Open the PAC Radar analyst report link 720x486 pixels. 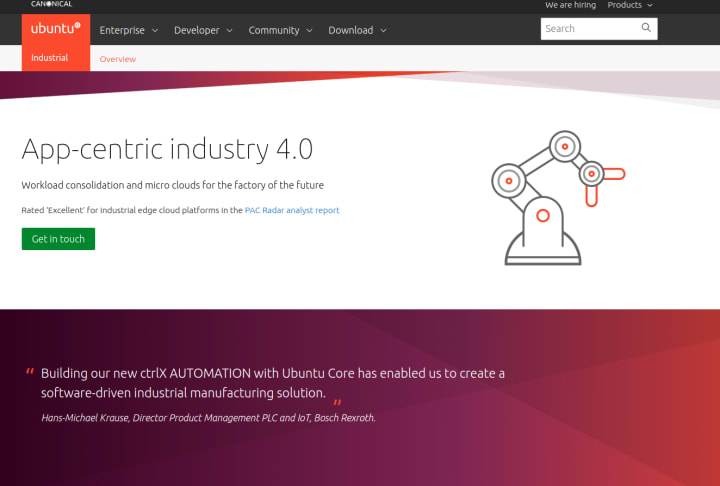pos(292,210)
